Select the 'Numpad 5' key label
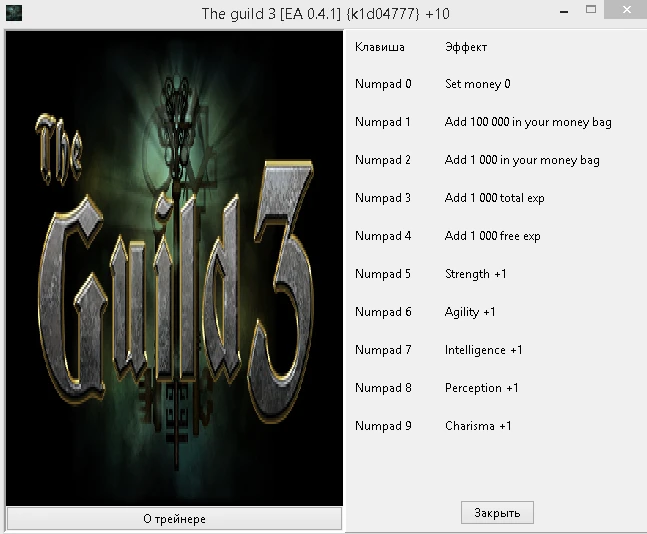This screenshot has width=647, height=534. (383, 274)
